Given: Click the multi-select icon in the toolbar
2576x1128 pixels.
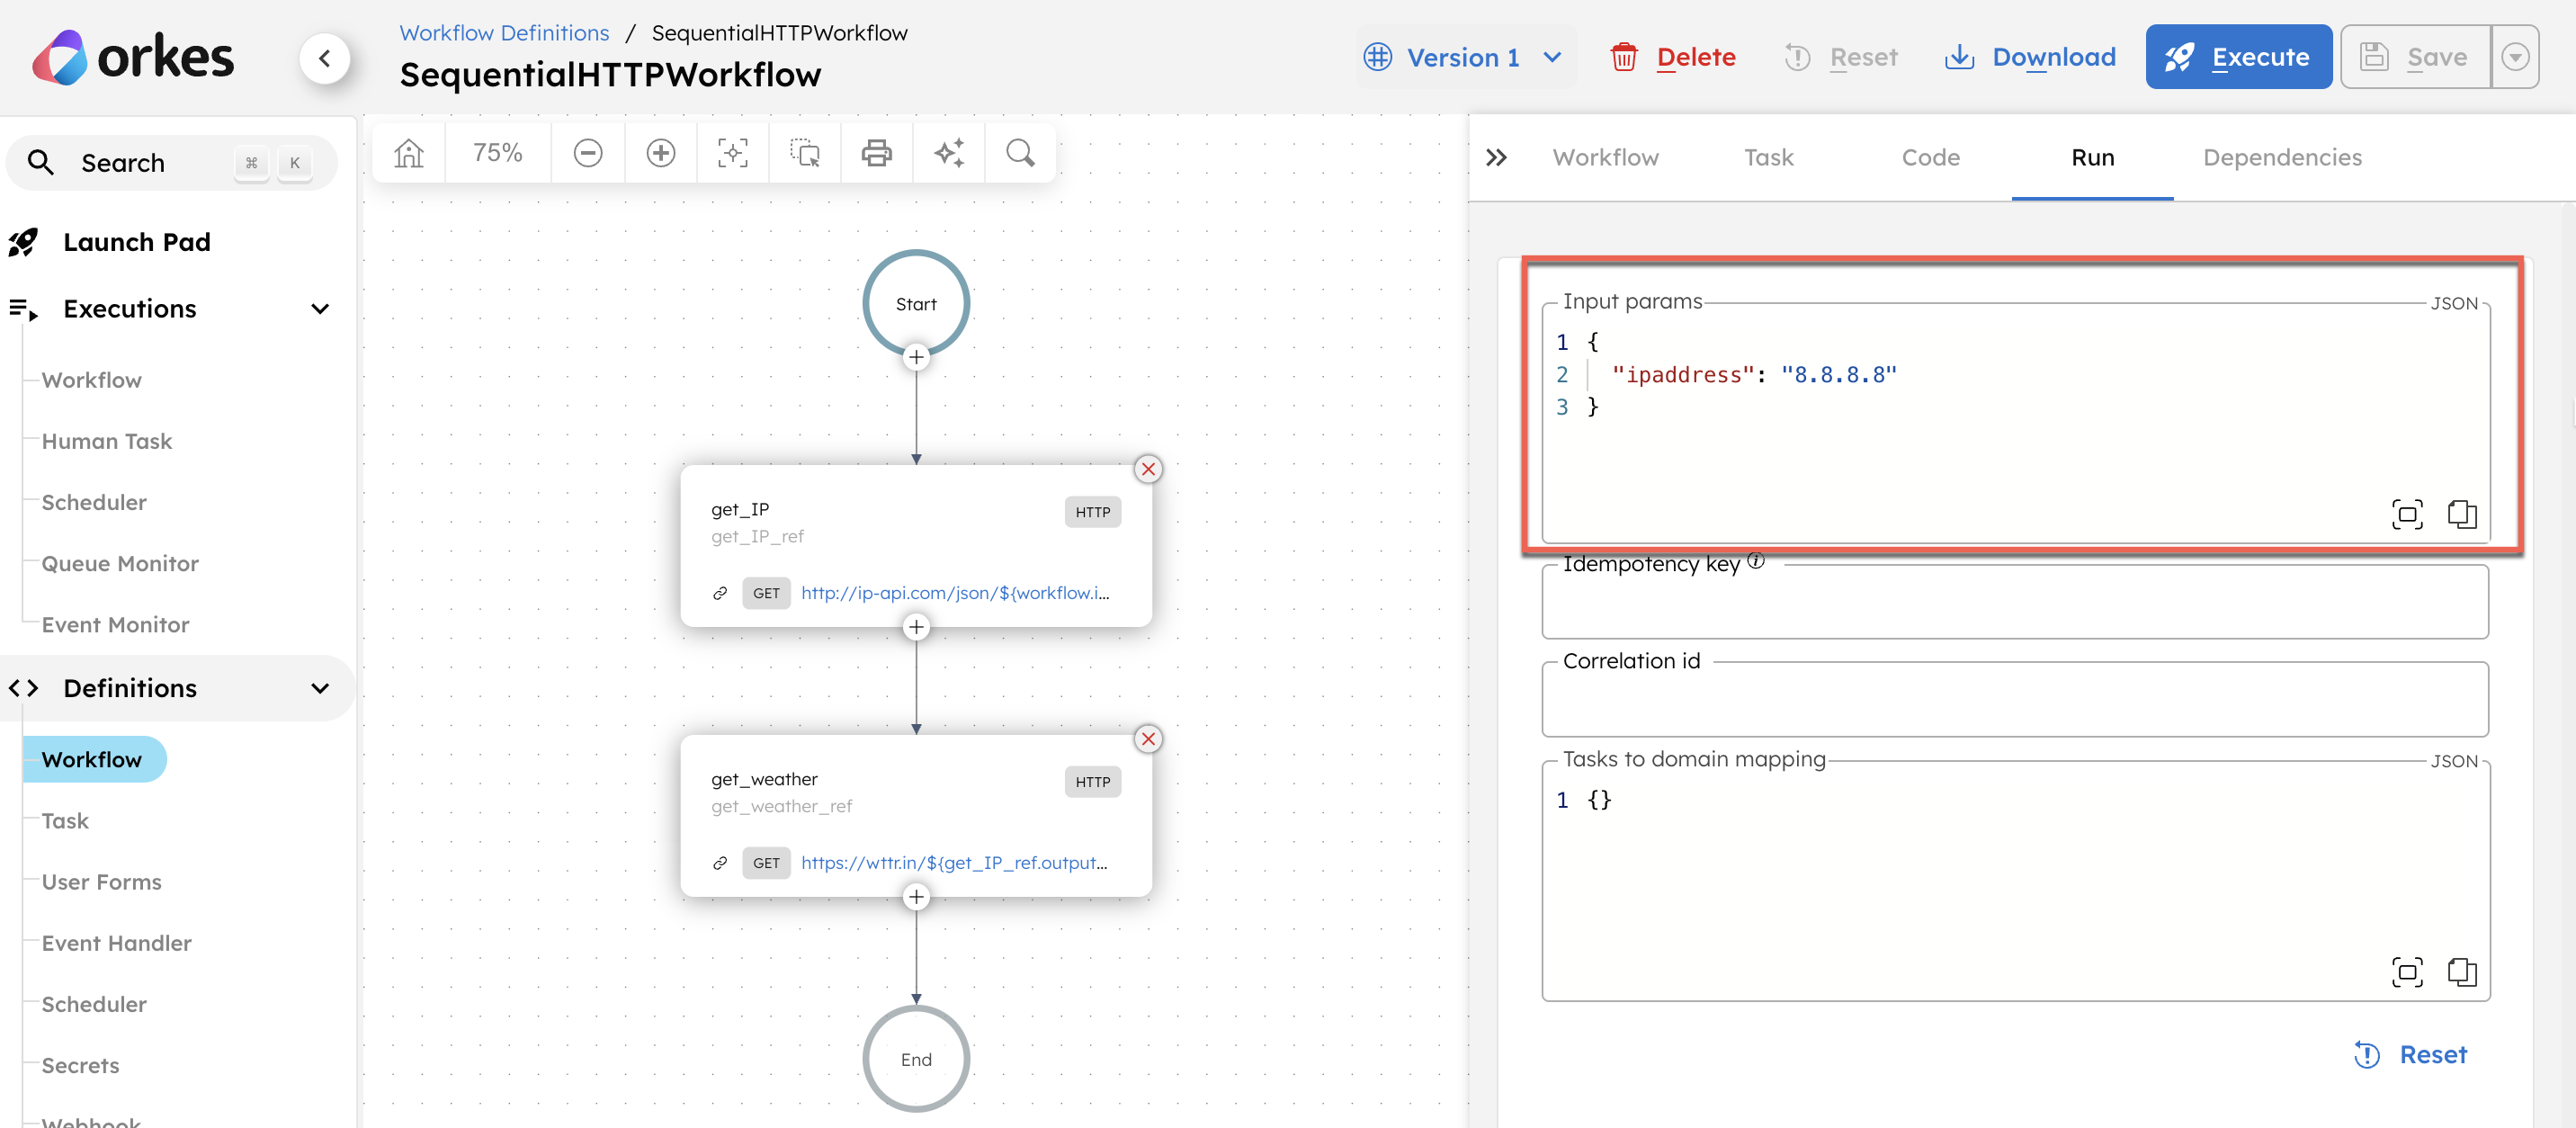Looking at the screenshot, I should tap(805, 153).
